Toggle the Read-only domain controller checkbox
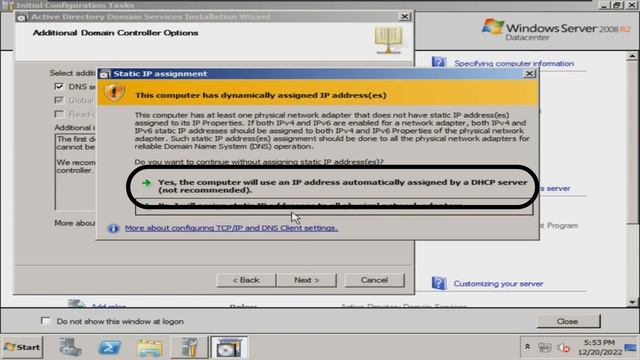 pos(59,114)
